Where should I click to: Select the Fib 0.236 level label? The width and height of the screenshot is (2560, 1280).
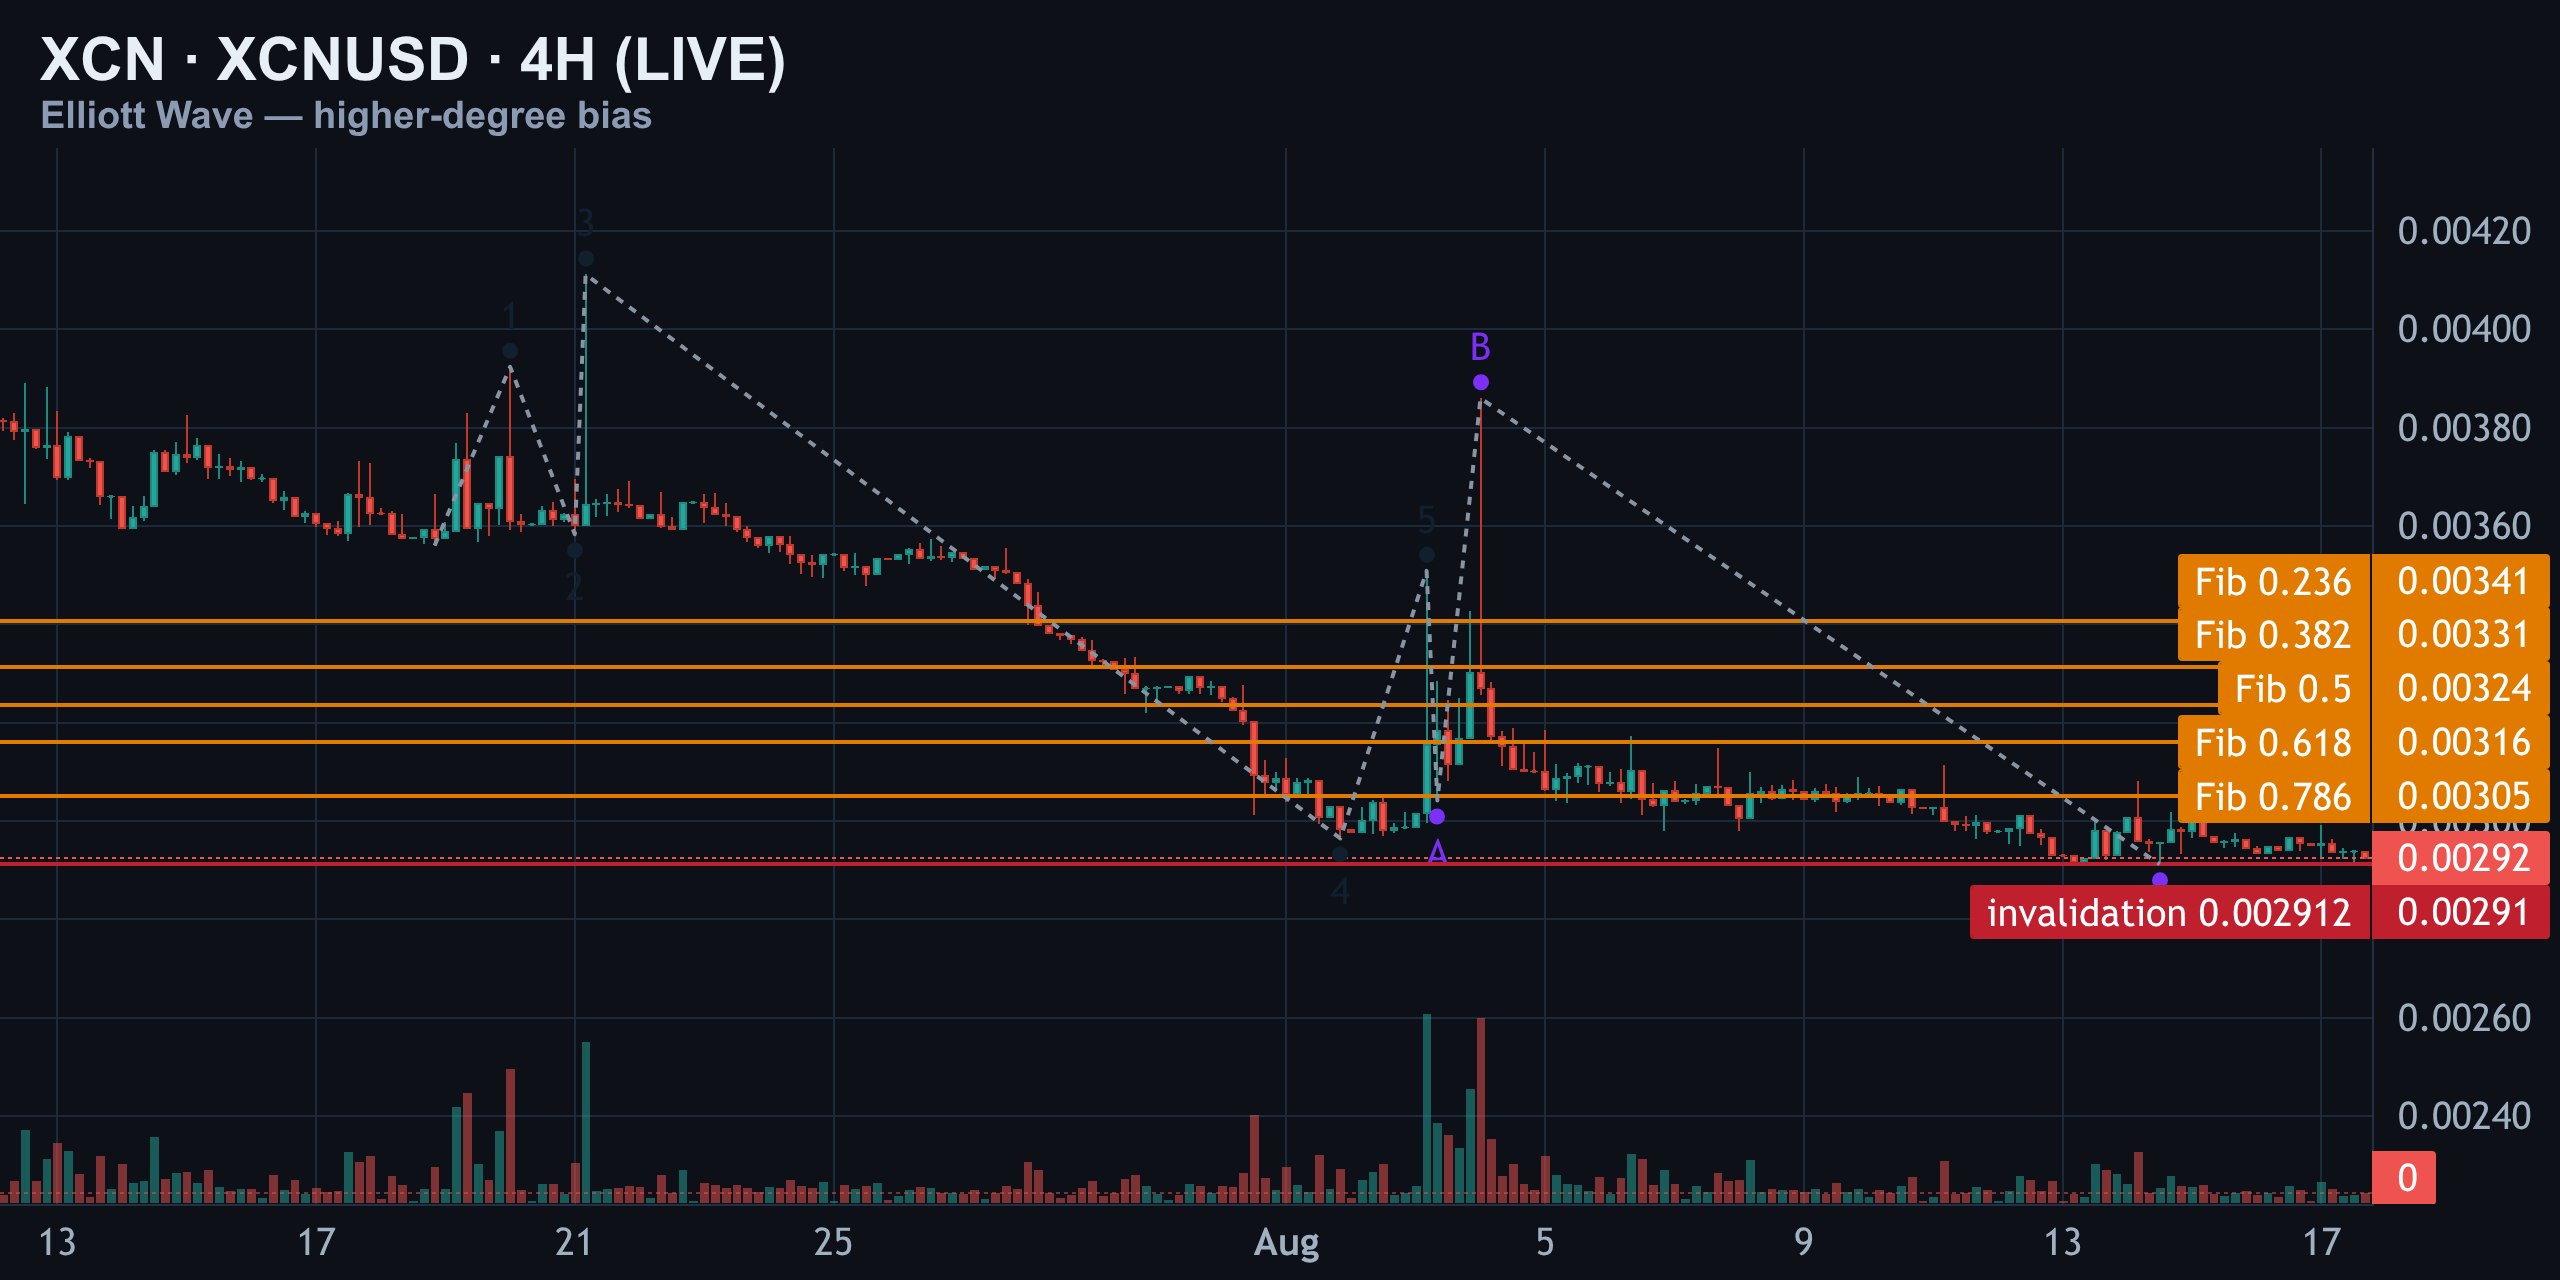[x=2273, y=581]
